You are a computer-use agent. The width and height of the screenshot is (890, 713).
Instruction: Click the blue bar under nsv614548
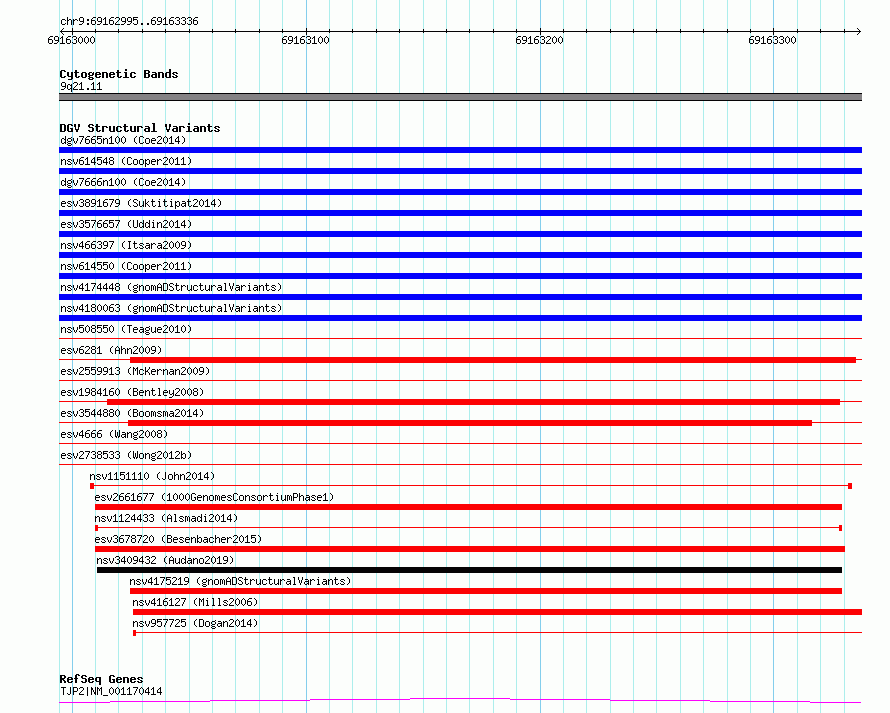pos(460,171)
